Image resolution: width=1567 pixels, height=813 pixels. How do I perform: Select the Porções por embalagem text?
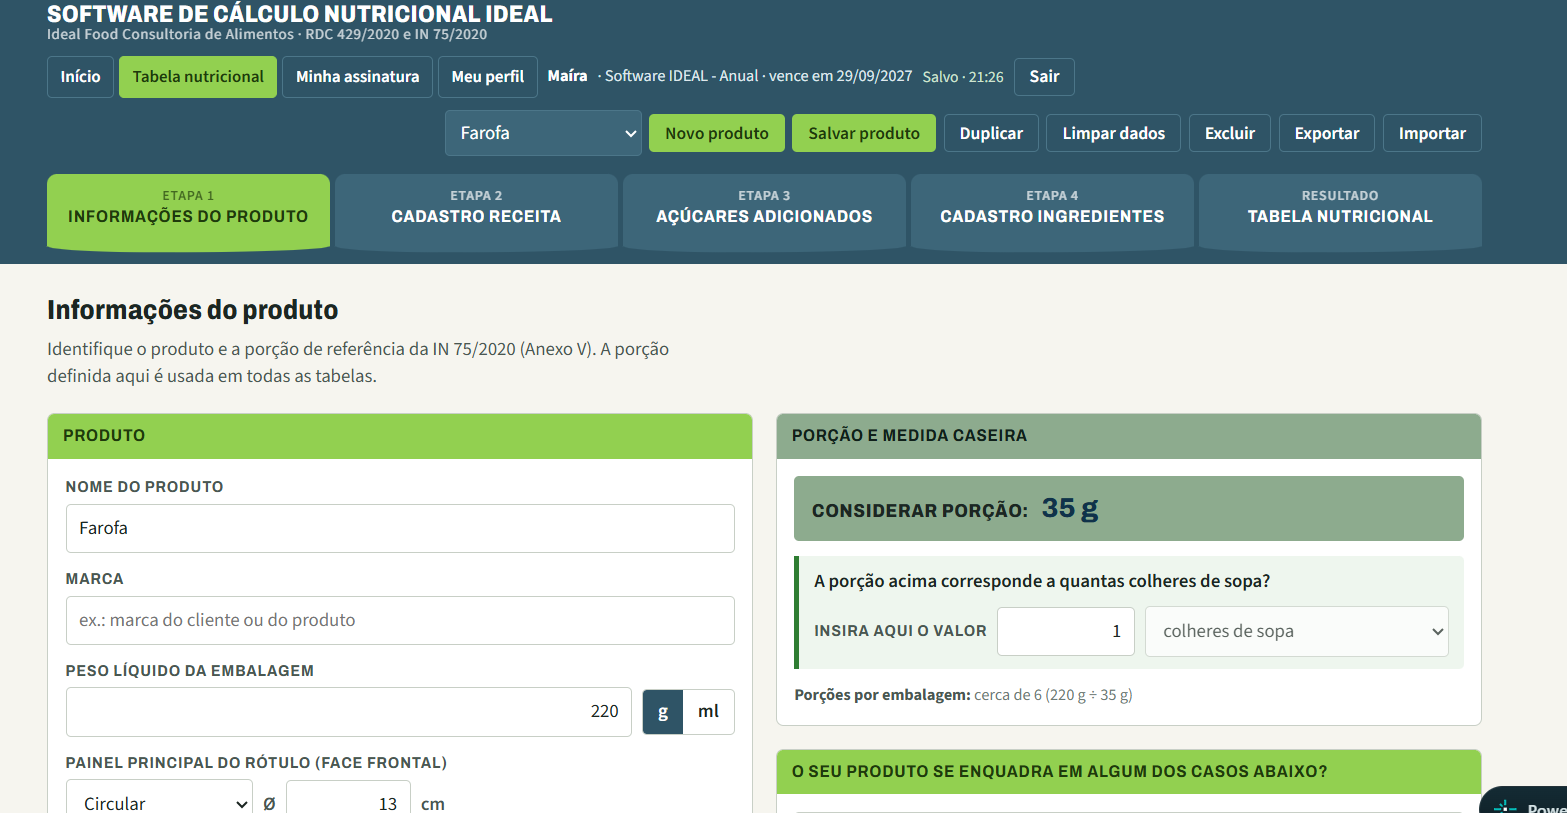(x=963, y=695)
